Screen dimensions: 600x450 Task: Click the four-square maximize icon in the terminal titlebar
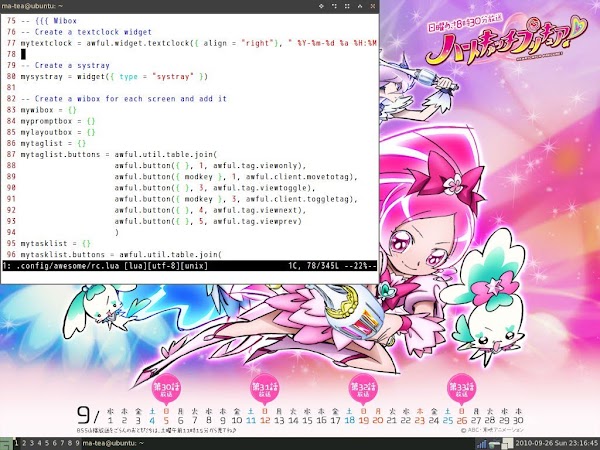pyautogui.click(x=347, y=6)
